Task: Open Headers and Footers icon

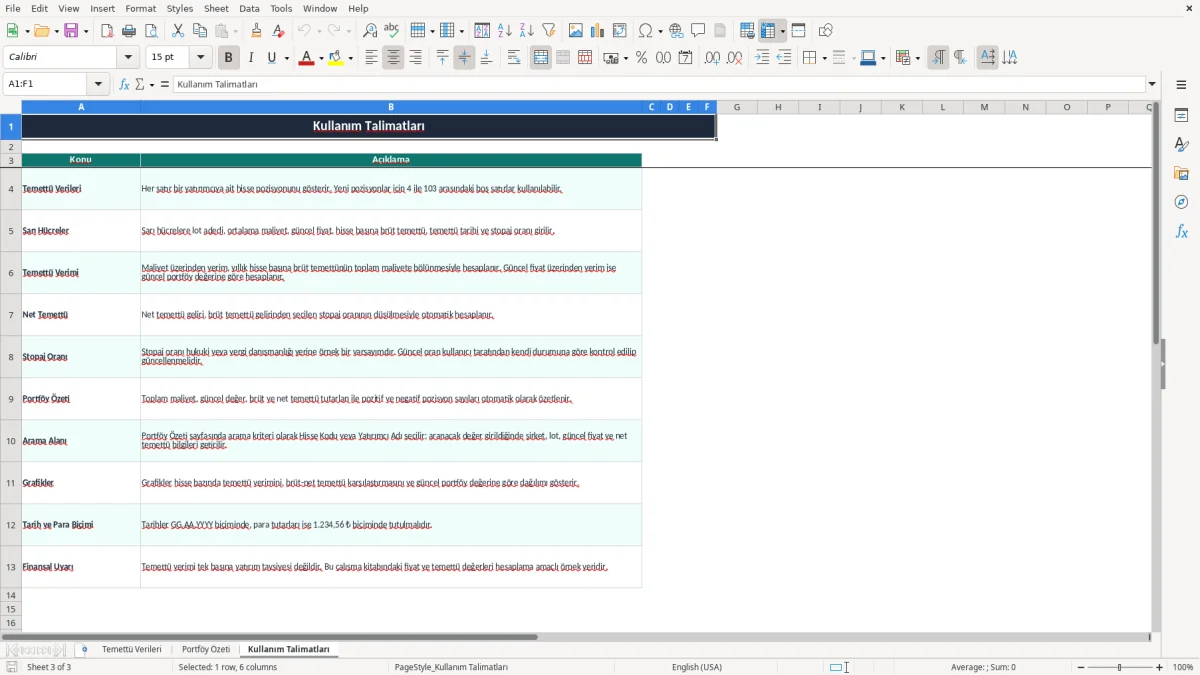Action: (x=721, y=31)
